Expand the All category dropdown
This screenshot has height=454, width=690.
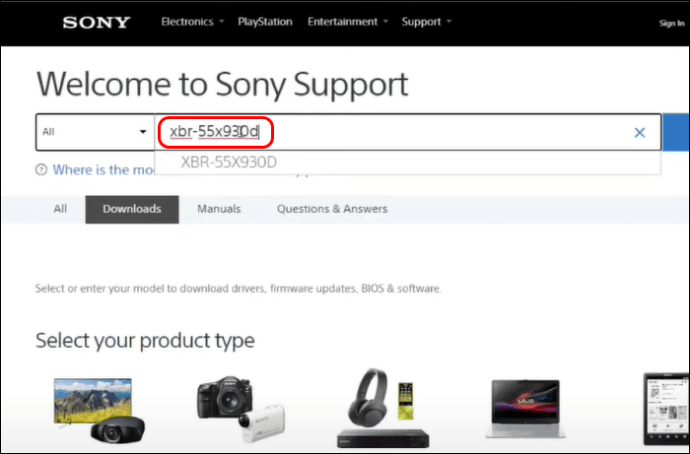pyautogui.click(x=95, y=132)
